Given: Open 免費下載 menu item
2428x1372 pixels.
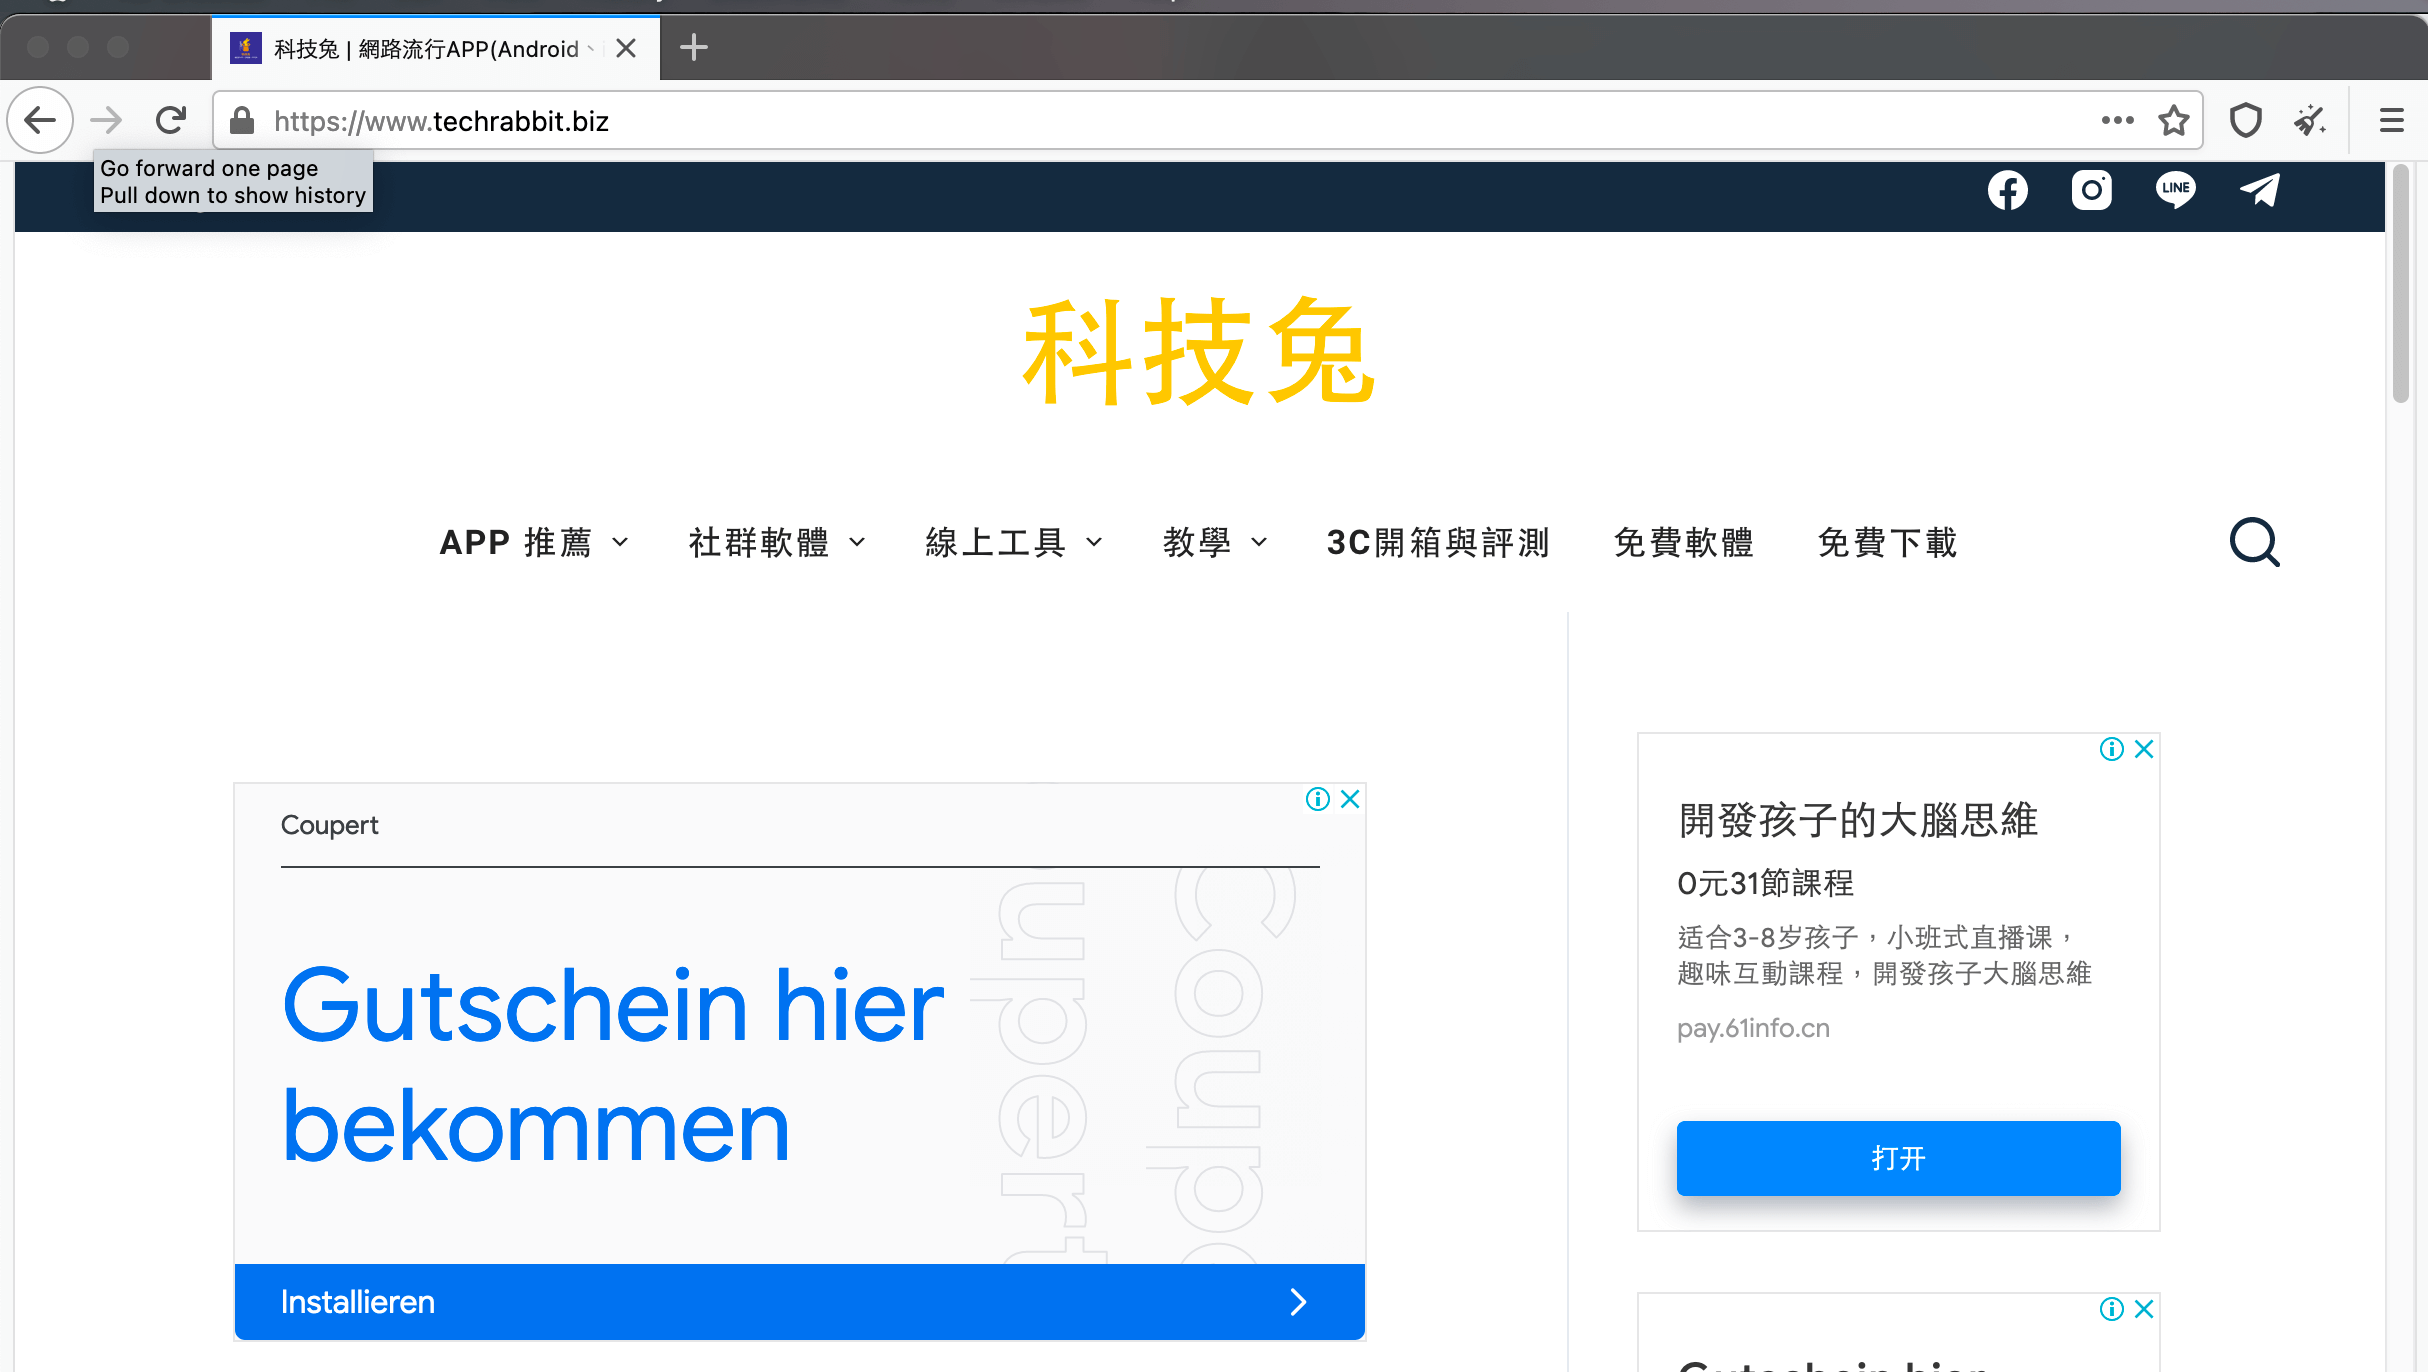Looking at the screenshot, I should (1888, 542).
